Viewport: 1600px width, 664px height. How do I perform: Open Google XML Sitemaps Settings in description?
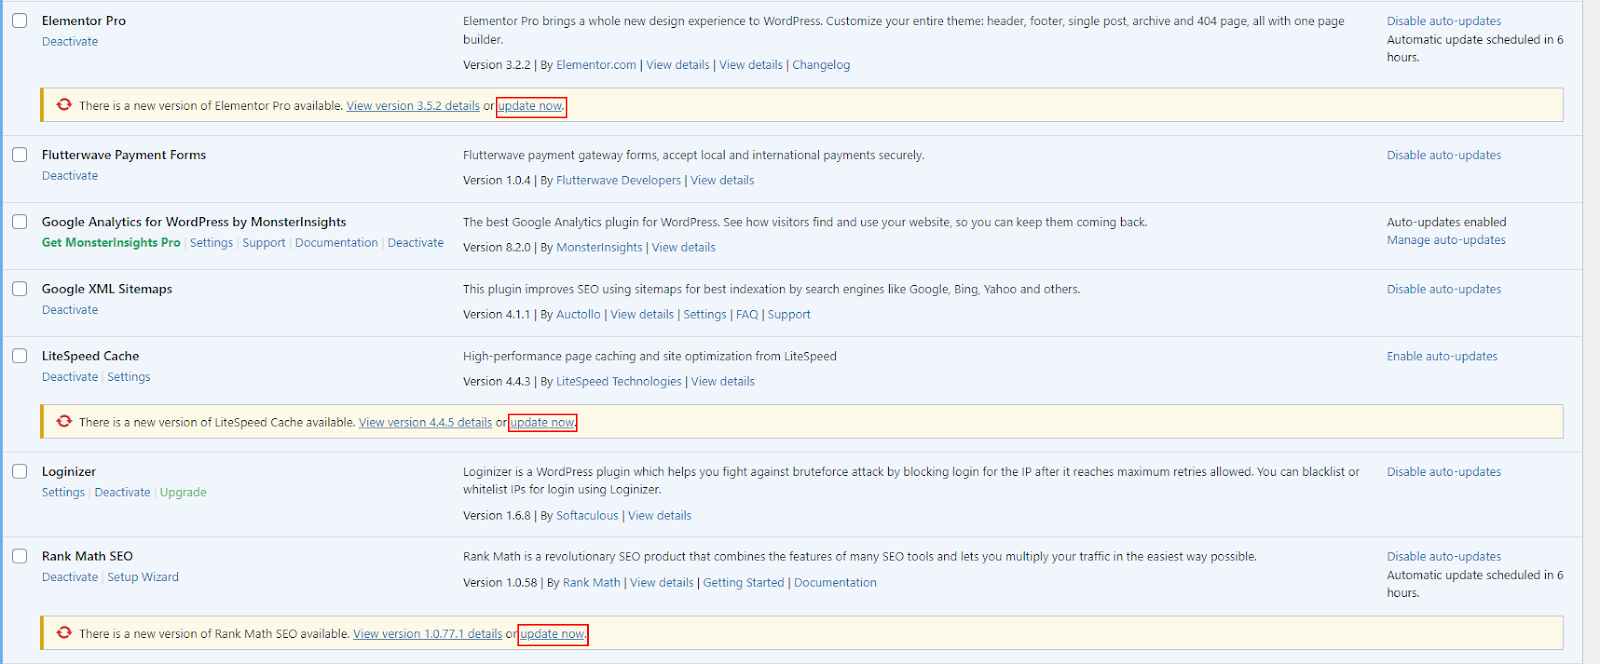click(705, 315)
